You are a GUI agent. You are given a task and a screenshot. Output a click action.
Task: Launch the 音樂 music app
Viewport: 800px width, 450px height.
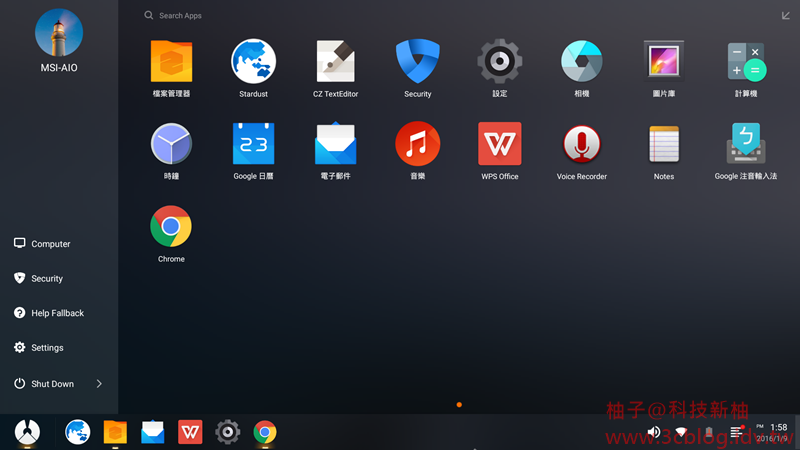click(x=418, y=144)
